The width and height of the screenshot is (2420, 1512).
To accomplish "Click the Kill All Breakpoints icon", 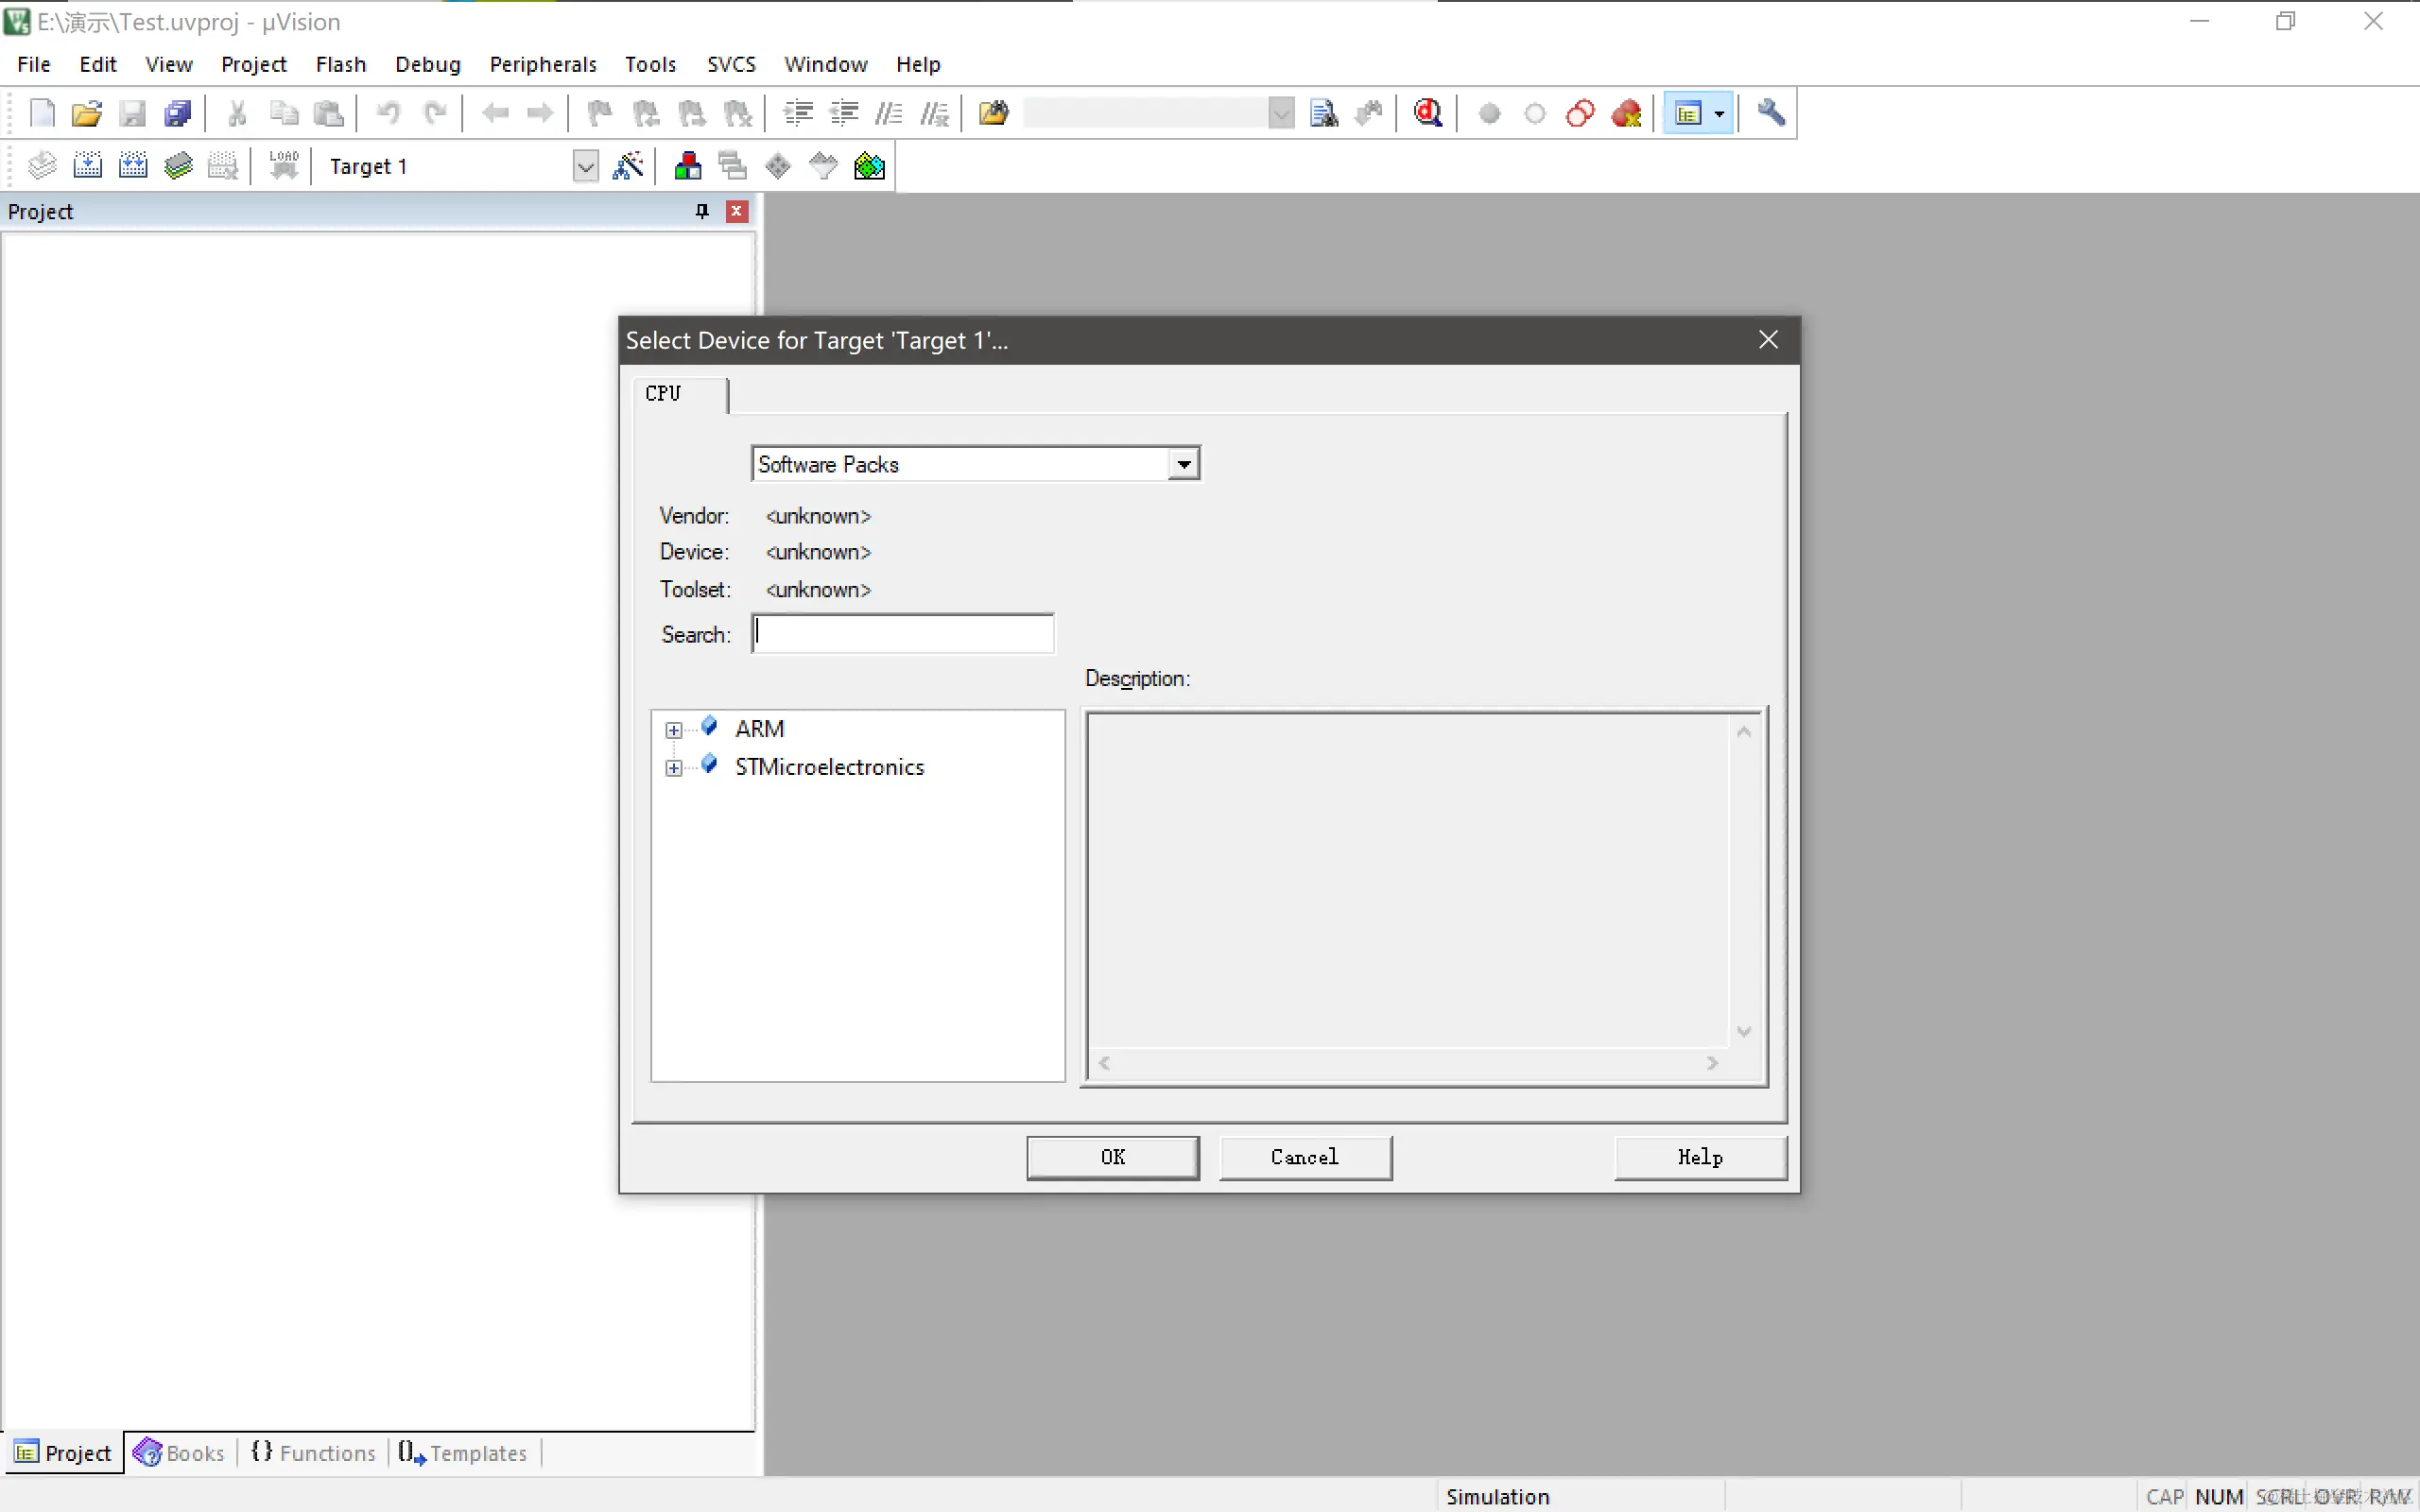I will [x=1627, y=113].
